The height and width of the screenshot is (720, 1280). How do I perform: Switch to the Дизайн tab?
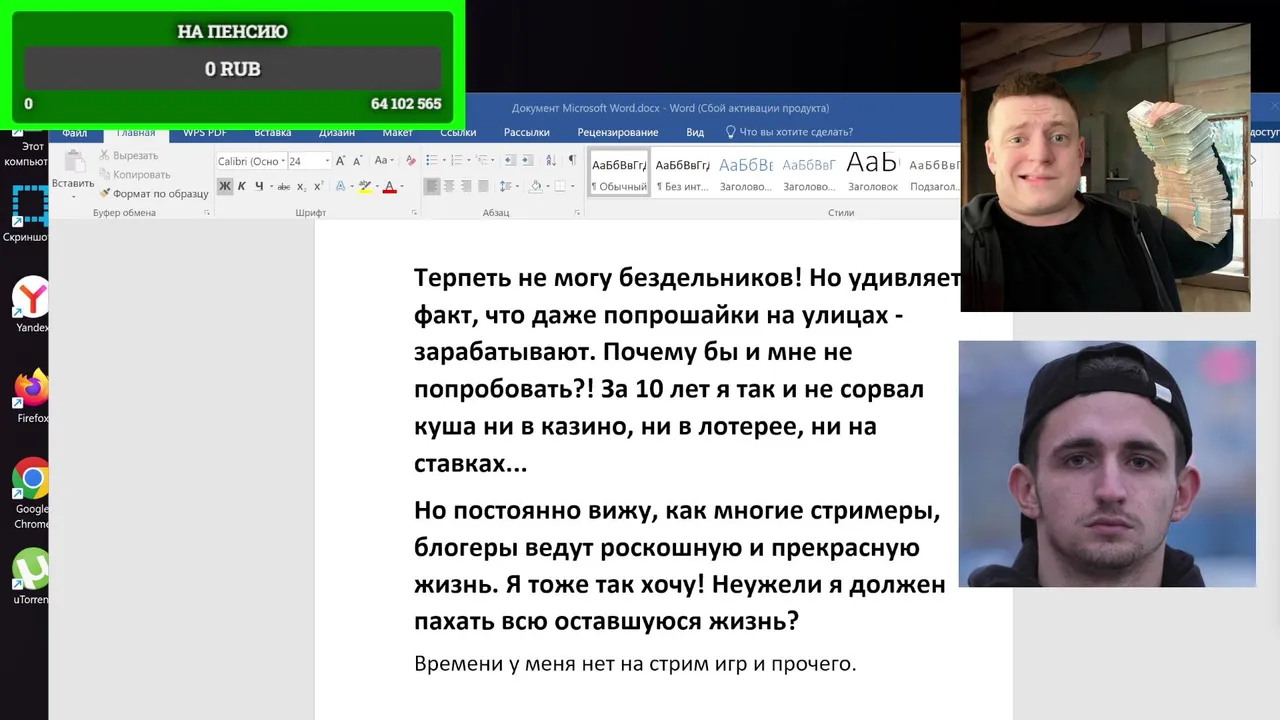(337, 132)
